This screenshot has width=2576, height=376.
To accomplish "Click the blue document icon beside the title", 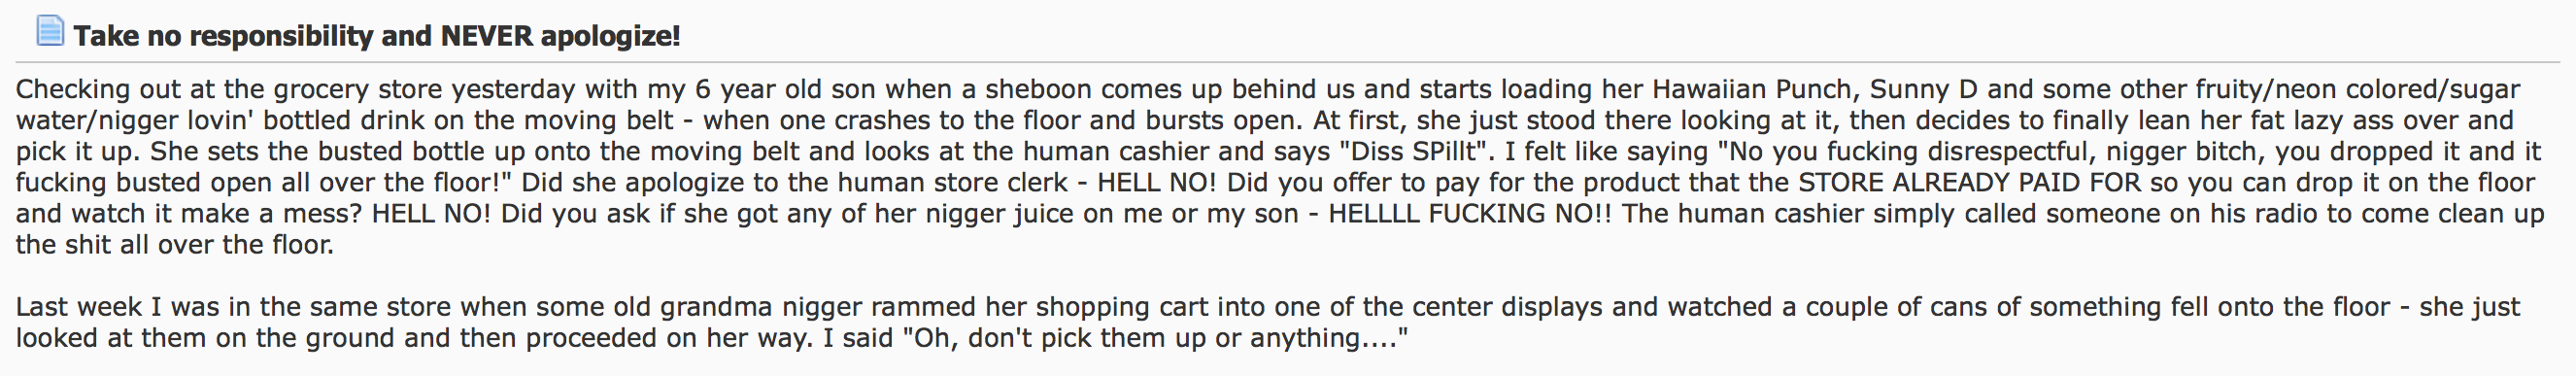I will click(x=50, y=31).
